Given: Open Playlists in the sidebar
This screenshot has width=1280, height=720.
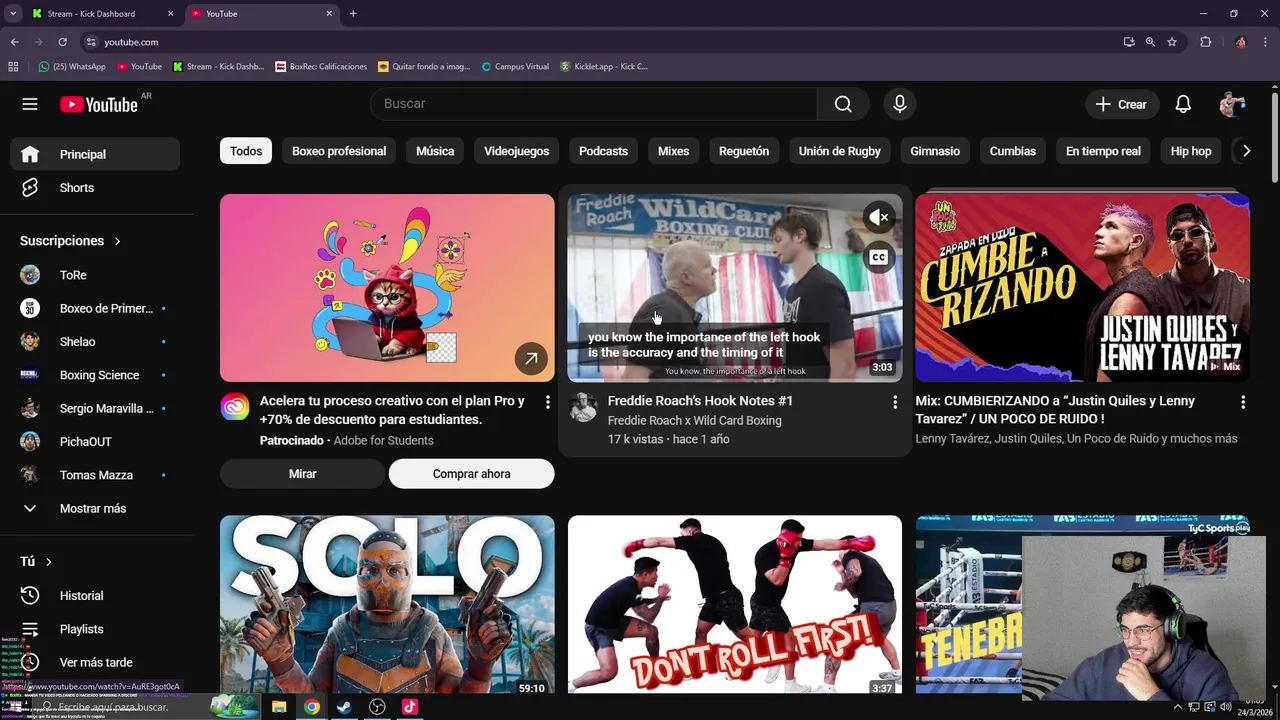Looking at the screenshot, I should pos(96,629).
